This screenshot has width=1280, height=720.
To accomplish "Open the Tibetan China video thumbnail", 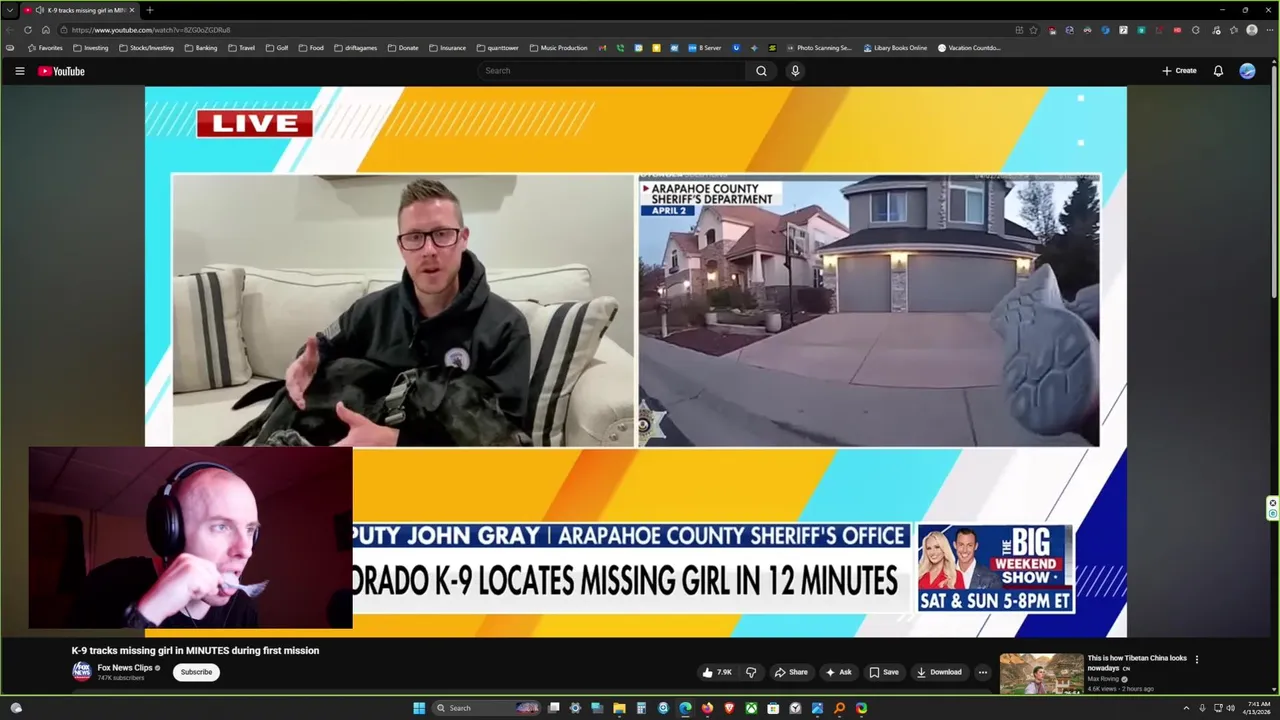I will tap(1041, 673).
